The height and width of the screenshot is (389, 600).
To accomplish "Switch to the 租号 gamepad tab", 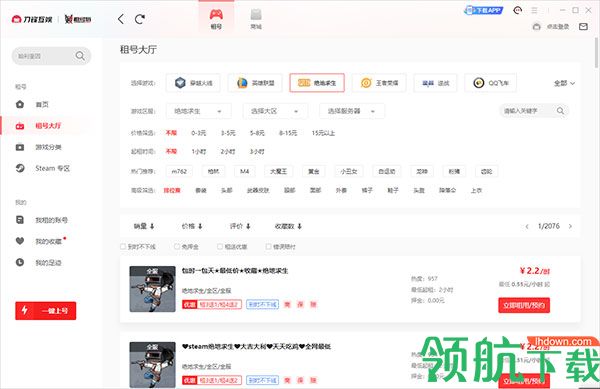I will click(216, 19).
